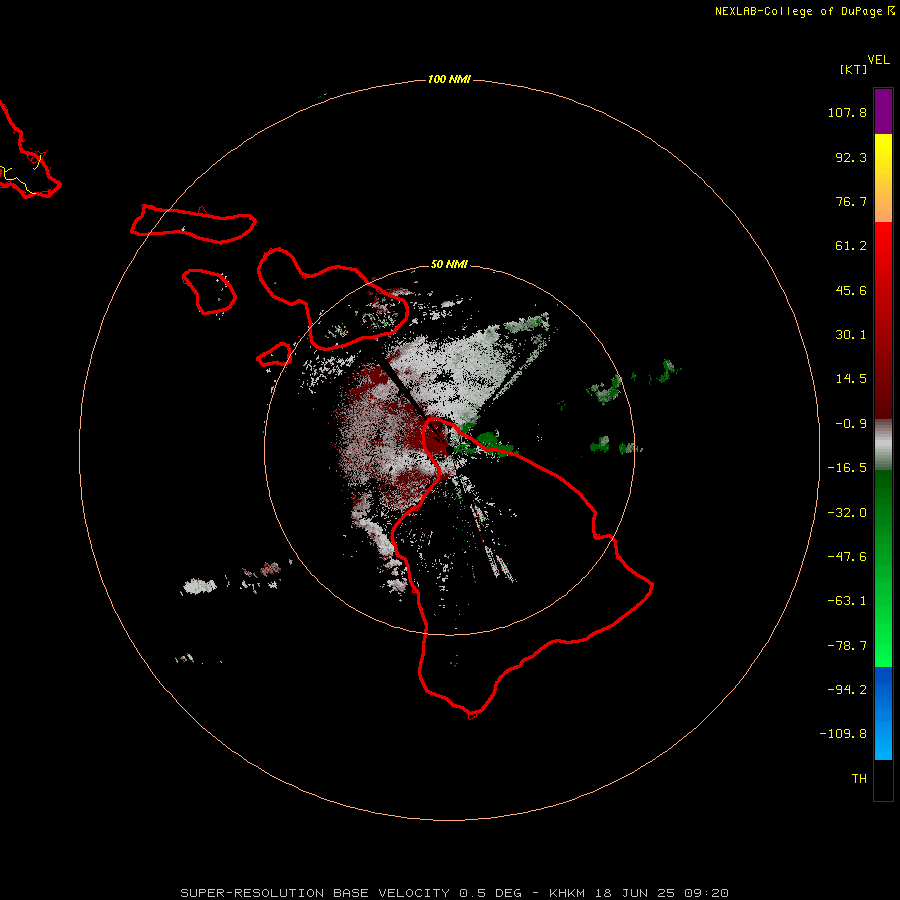Click the Molokai island outline on the map

coord(193,224)
